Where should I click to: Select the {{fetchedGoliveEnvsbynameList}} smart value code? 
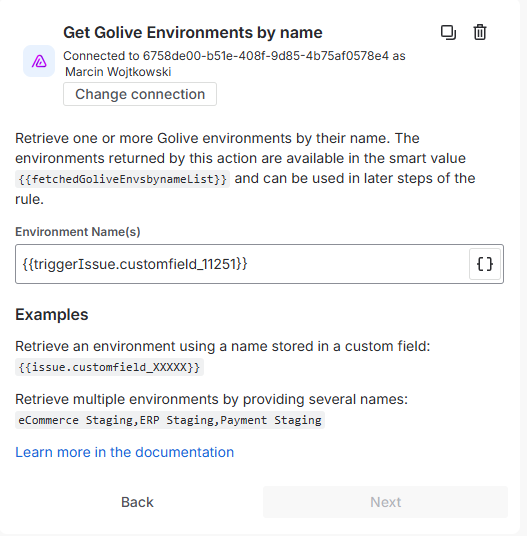coord(122,179)
